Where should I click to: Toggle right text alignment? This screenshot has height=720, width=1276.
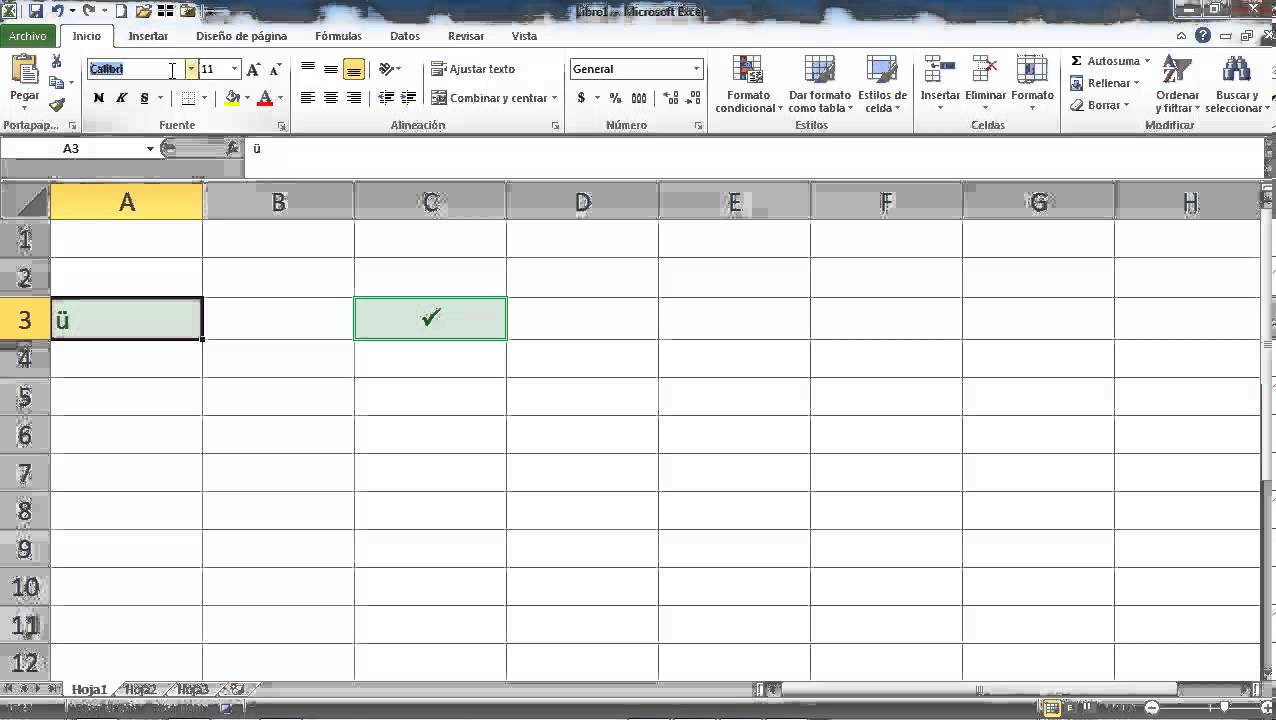coord(353,98)
